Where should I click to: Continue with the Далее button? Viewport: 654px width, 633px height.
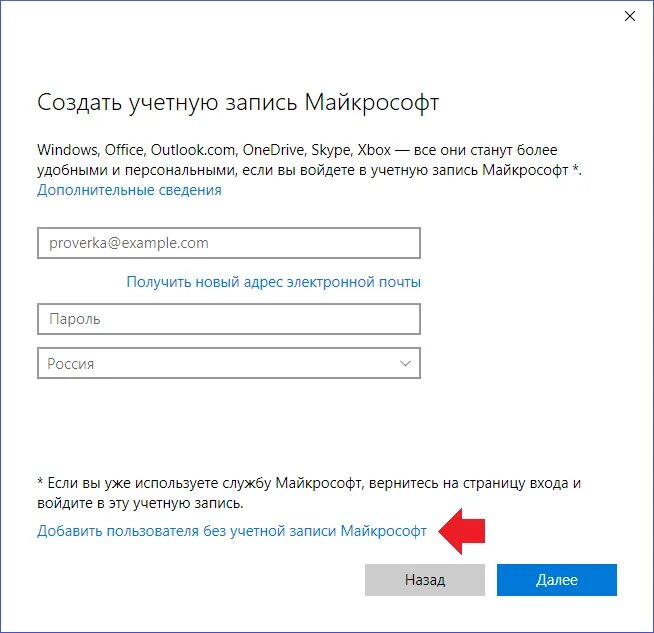pos(557,580)
